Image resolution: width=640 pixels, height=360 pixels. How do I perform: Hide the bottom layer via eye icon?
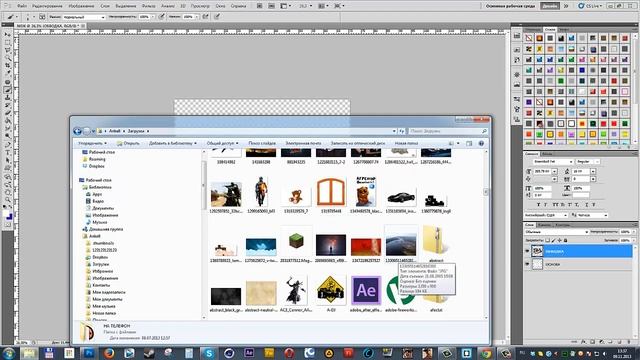click(x=527, y=264)
